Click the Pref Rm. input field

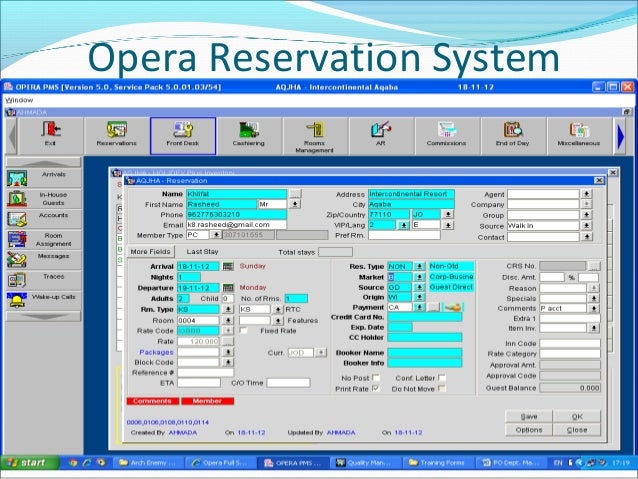[x=404, y=235]
